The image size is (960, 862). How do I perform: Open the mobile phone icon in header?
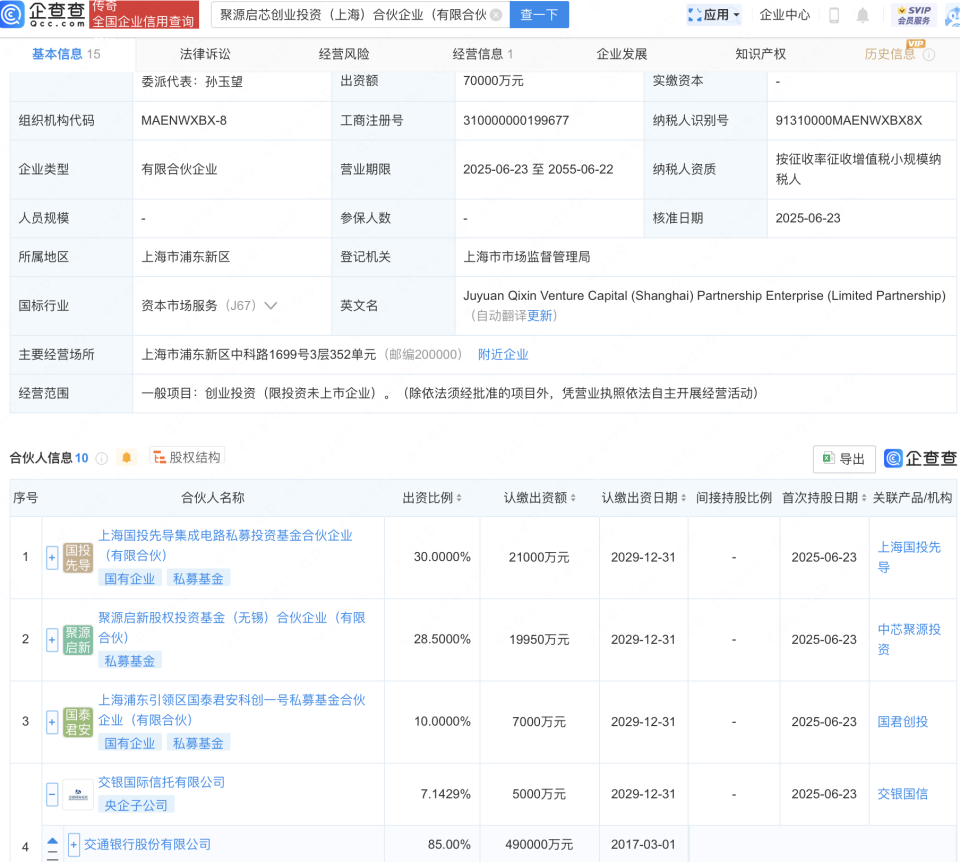pos(834,15)
